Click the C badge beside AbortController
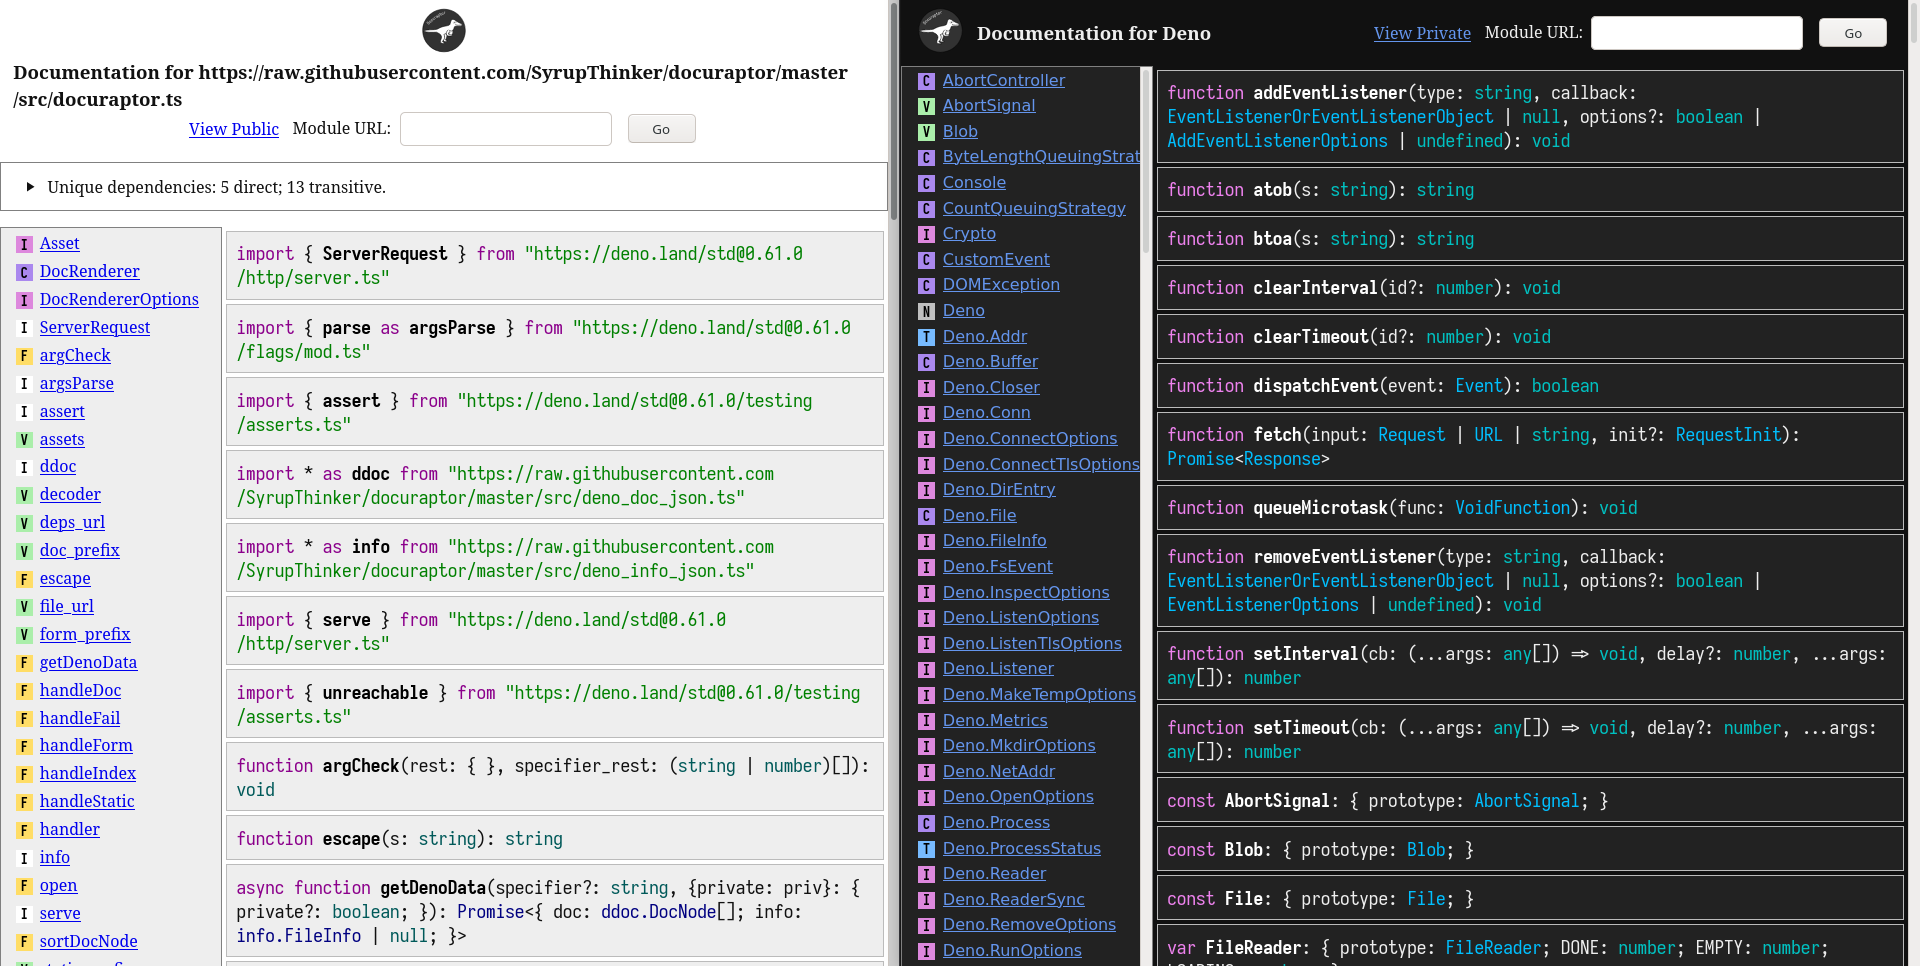This screenshot has width=1920, height=966. click(x=927, y=81)
